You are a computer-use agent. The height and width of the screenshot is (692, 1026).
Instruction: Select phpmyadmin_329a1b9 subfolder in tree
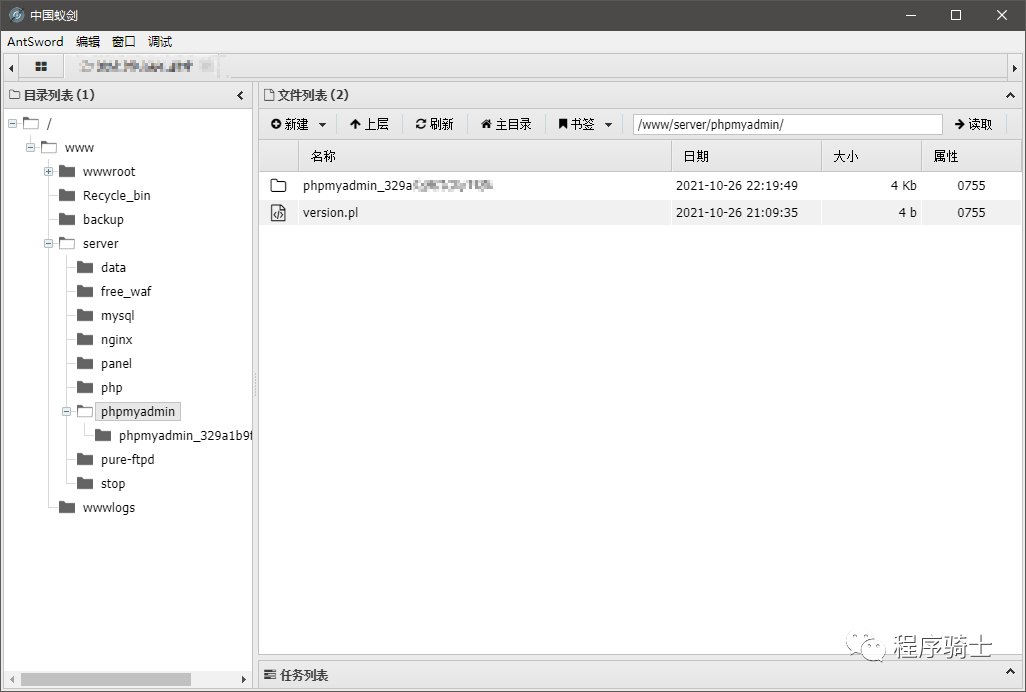pyautogui.click(x=185, y=436)
